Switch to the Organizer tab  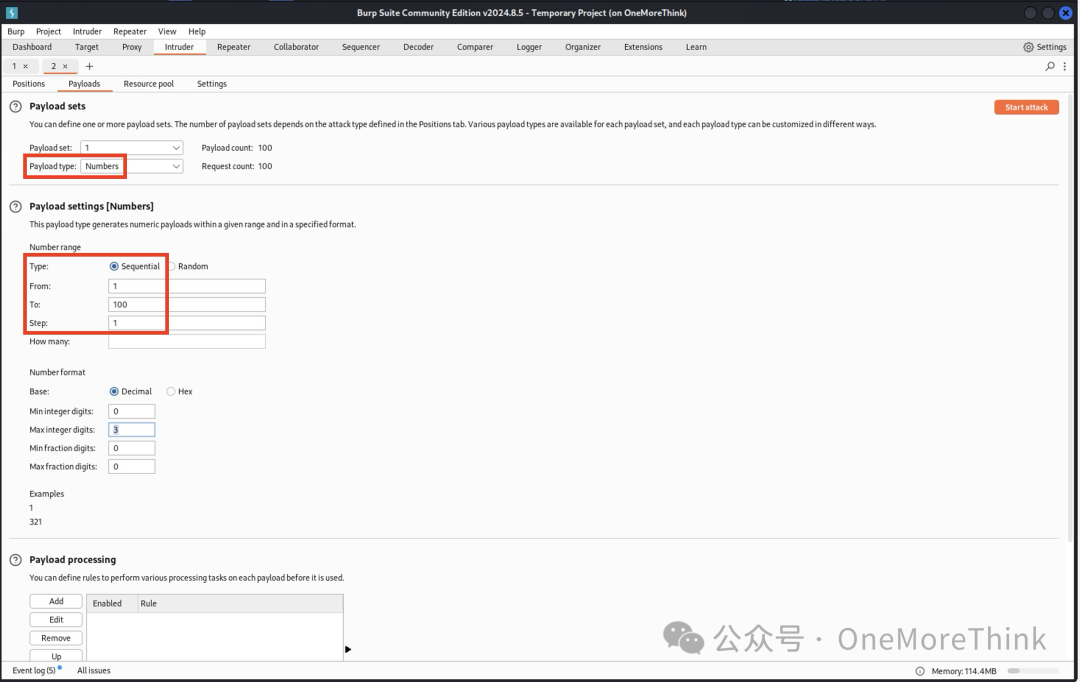tap(583, 47)
